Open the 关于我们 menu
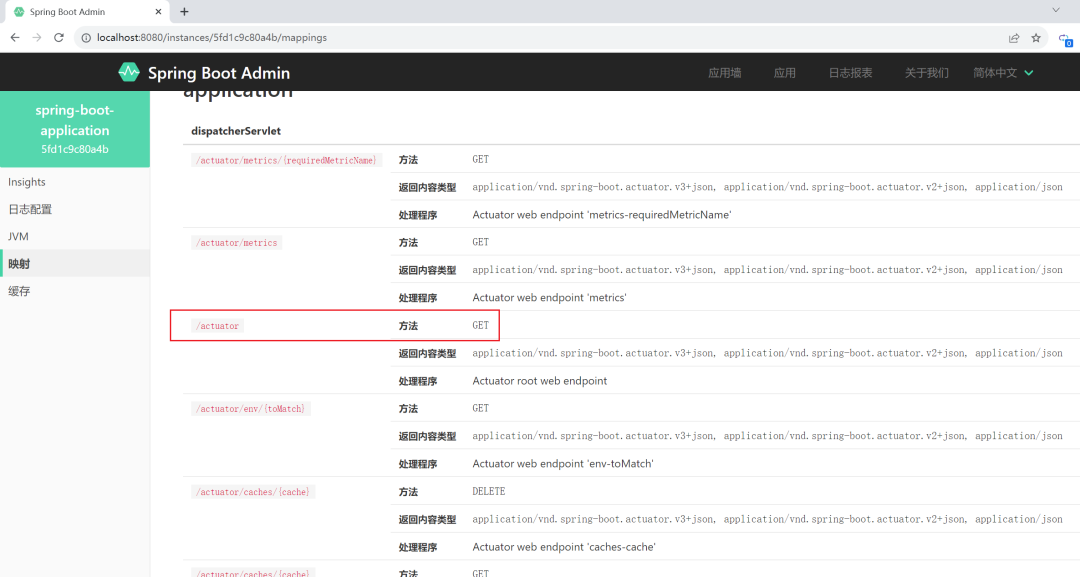The width and height of the screenshot is (1080, 577). coord(926,73)
